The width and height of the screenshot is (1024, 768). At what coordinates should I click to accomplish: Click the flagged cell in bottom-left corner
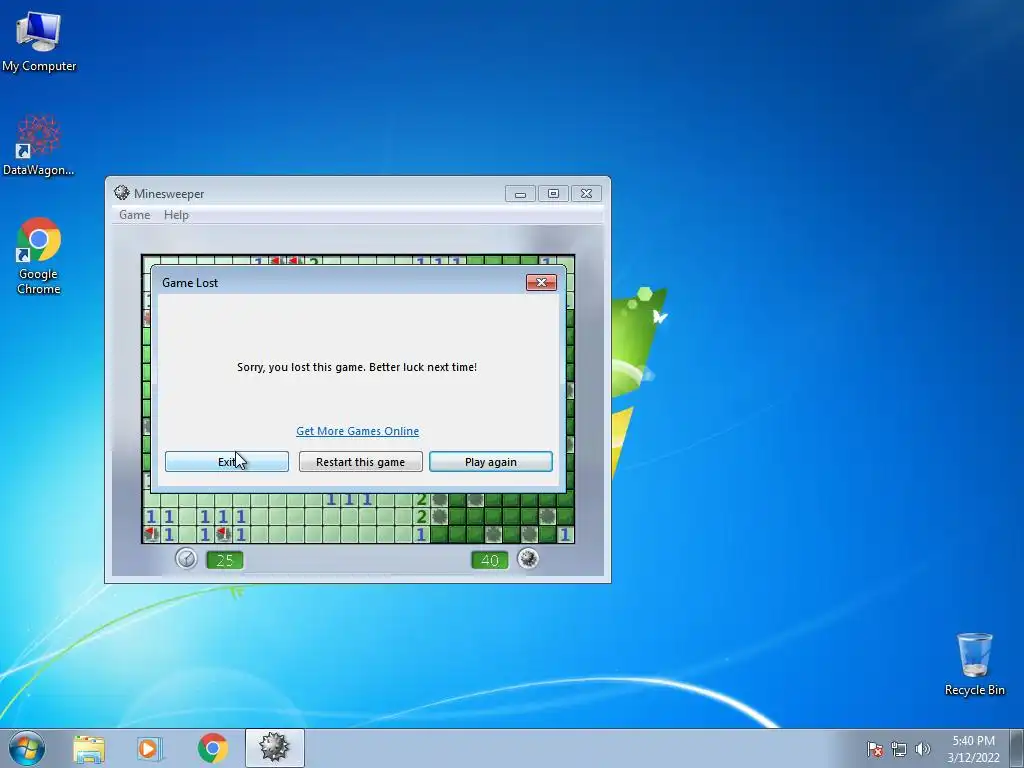(152, 534)
